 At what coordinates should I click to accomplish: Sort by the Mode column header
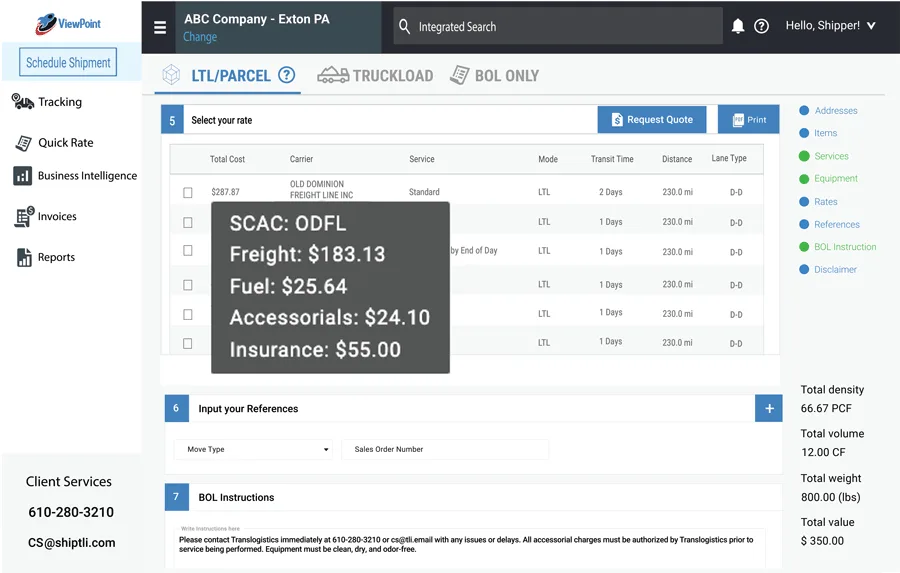pos(548,159)
